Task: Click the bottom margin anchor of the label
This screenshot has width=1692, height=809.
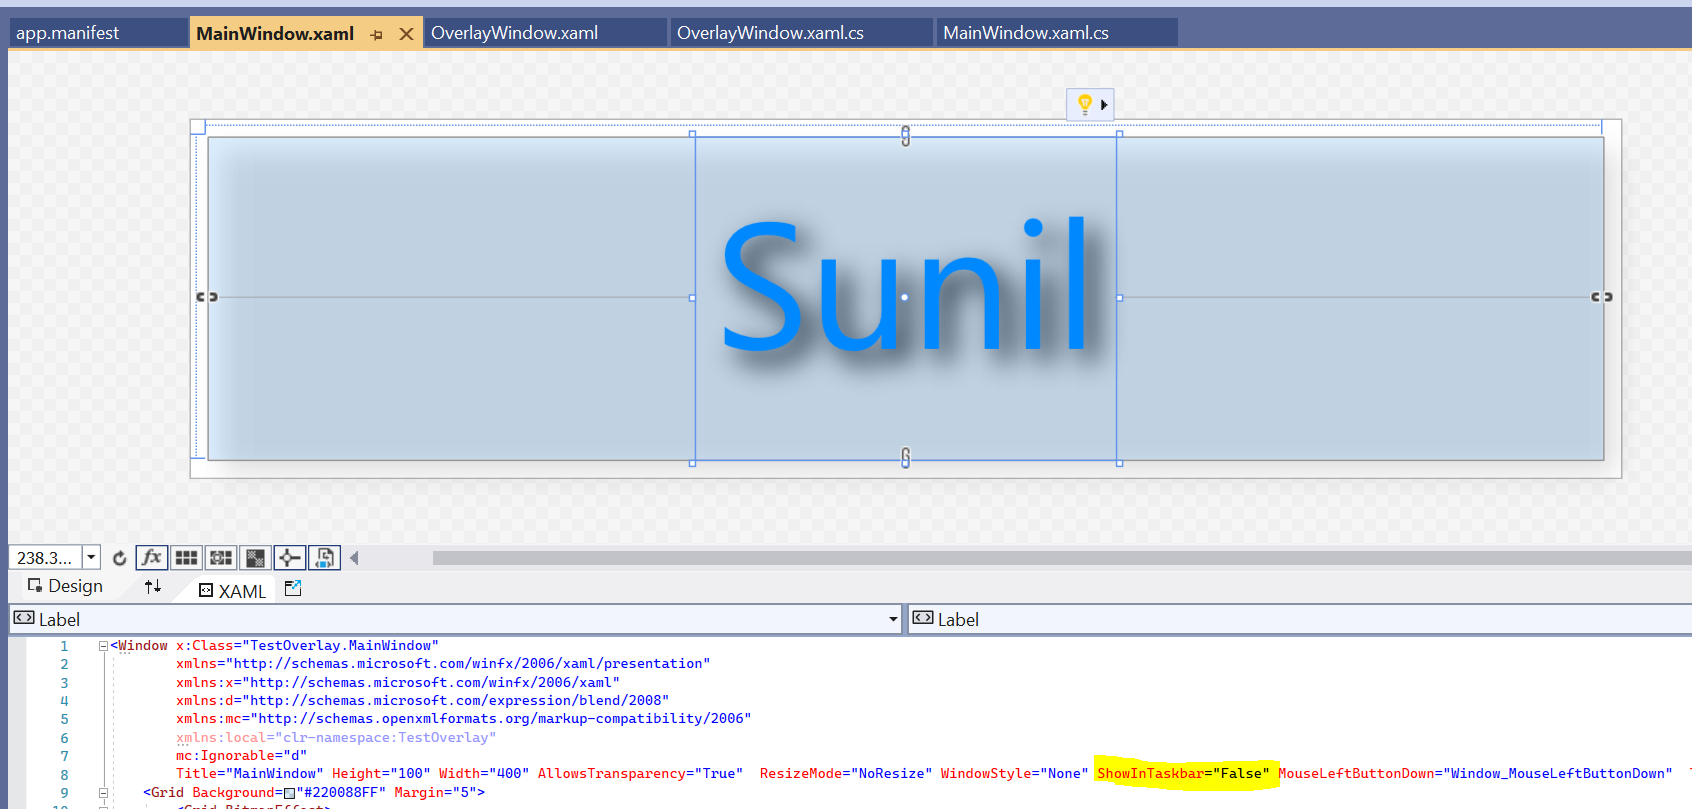Action: coord(906,457)
